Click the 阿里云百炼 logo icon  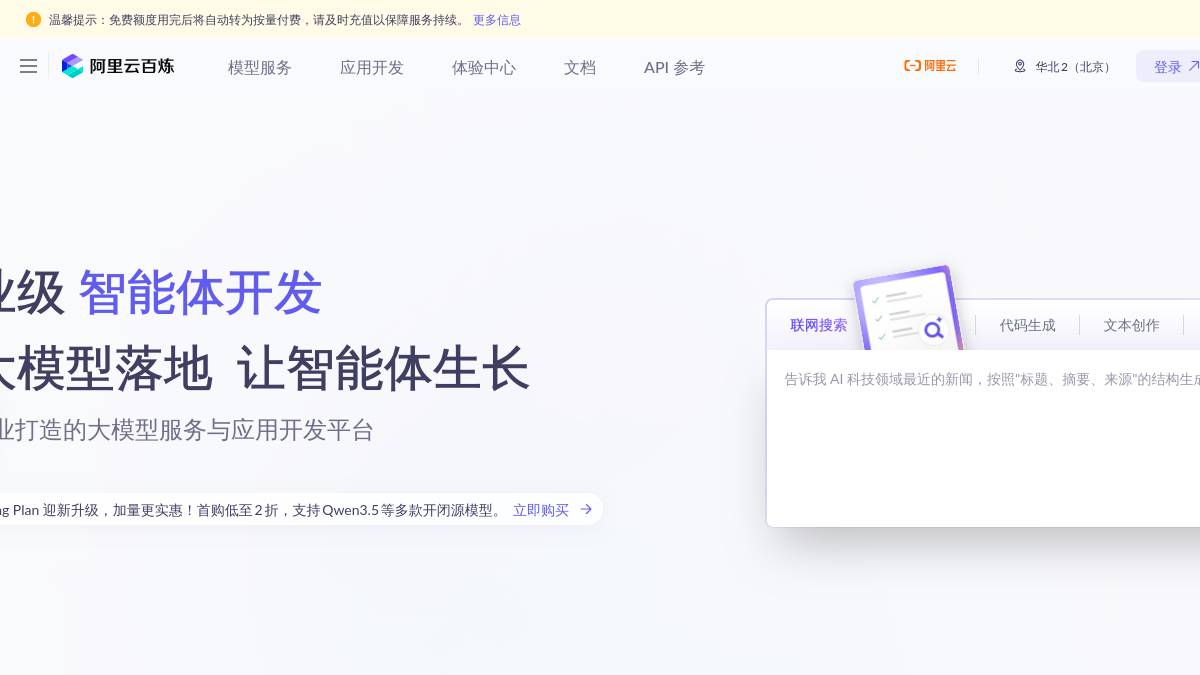tap(73, 66)
